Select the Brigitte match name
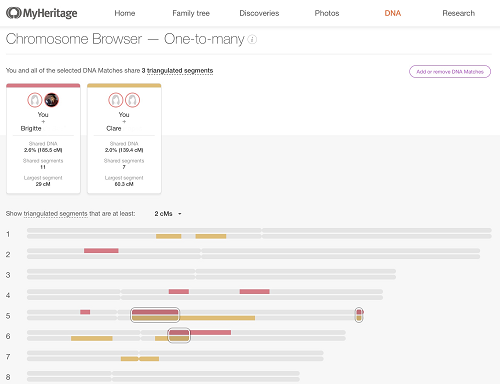Image resolution: width=500 pixels, height=384 pixels. 31,128
